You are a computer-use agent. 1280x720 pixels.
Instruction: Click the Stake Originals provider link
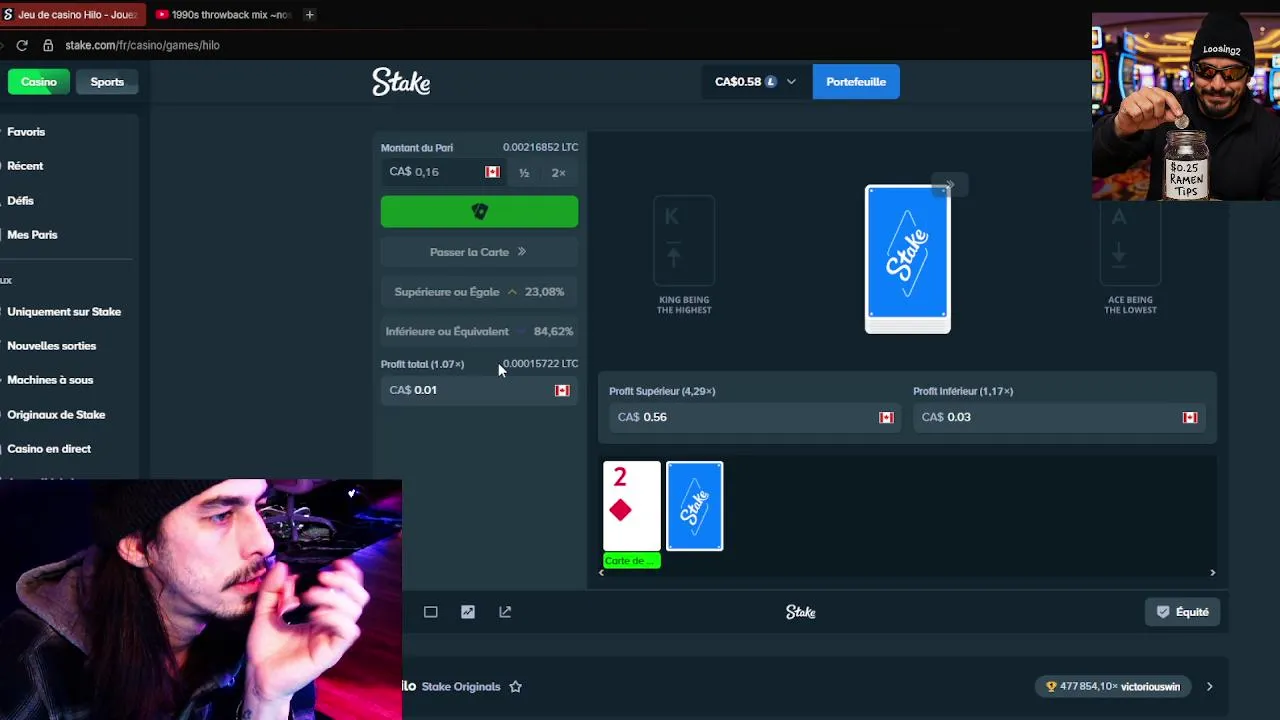tap(461, 687)
